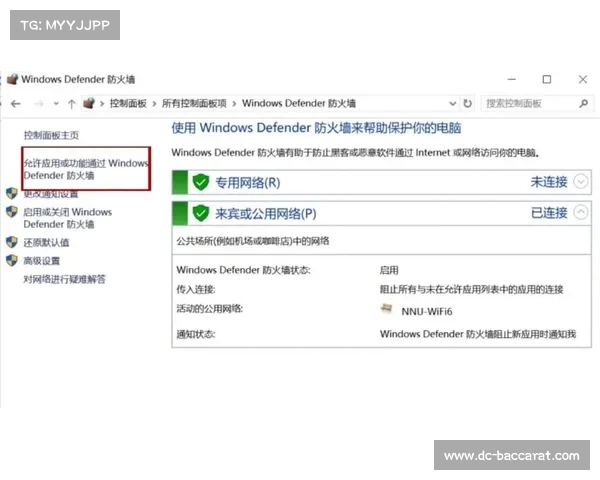Click the 传入连接 label
The width and height of the screenshot is (600, 480).
point(196,289)
